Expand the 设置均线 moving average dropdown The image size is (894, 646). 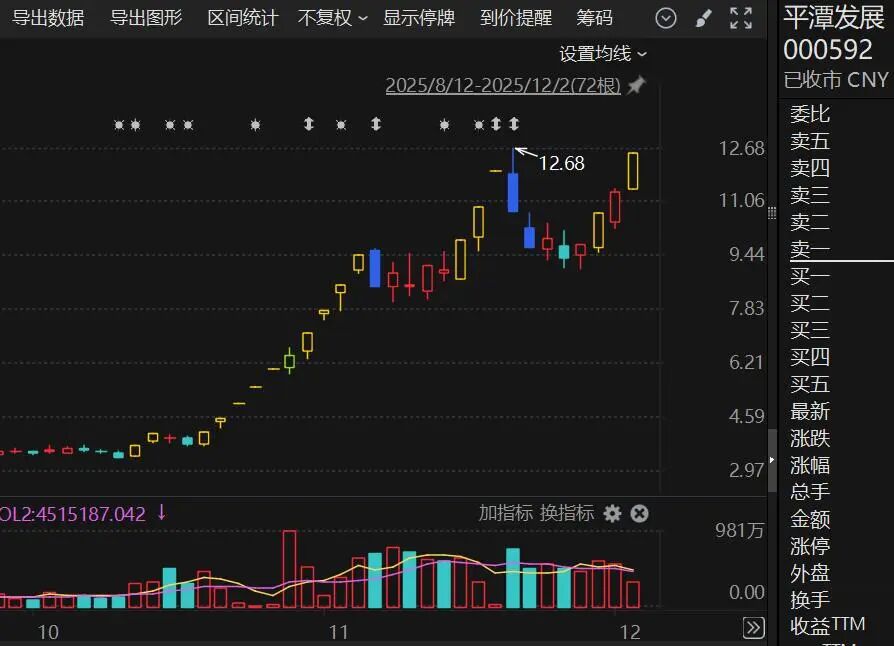[x=603, y=54]
